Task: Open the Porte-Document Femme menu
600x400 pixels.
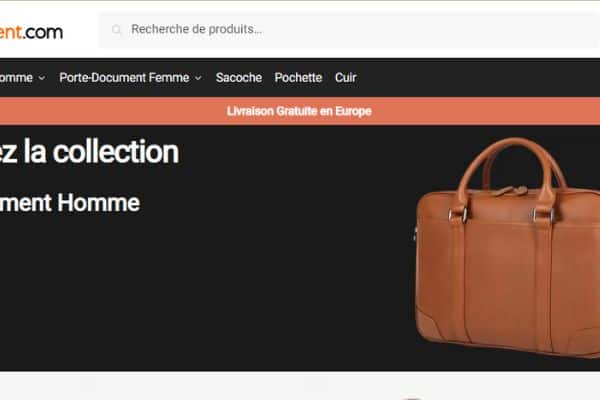Action: (x=124, y=78)
